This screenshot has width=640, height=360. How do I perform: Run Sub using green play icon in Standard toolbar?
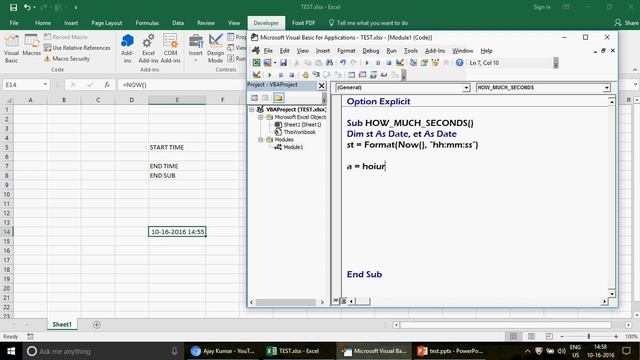pyautogui.click(x=367, y=63)
